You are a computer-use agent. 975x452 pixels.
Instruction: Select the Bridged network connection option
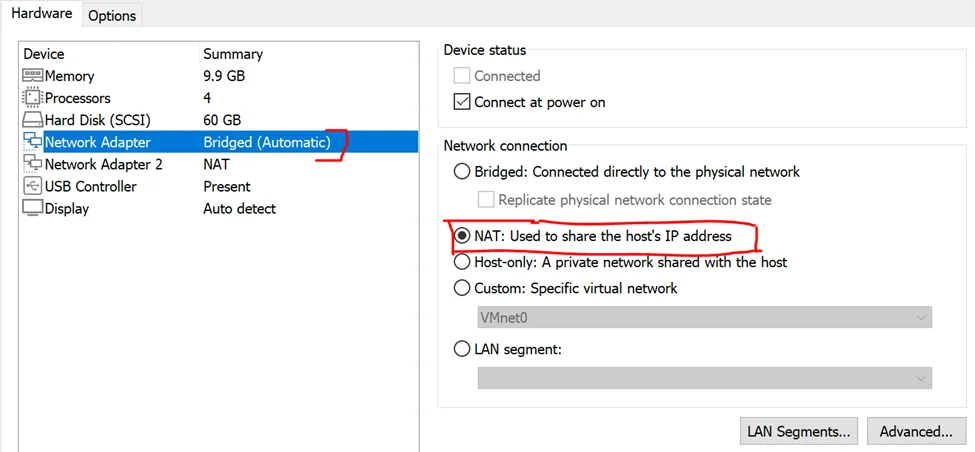461,171
